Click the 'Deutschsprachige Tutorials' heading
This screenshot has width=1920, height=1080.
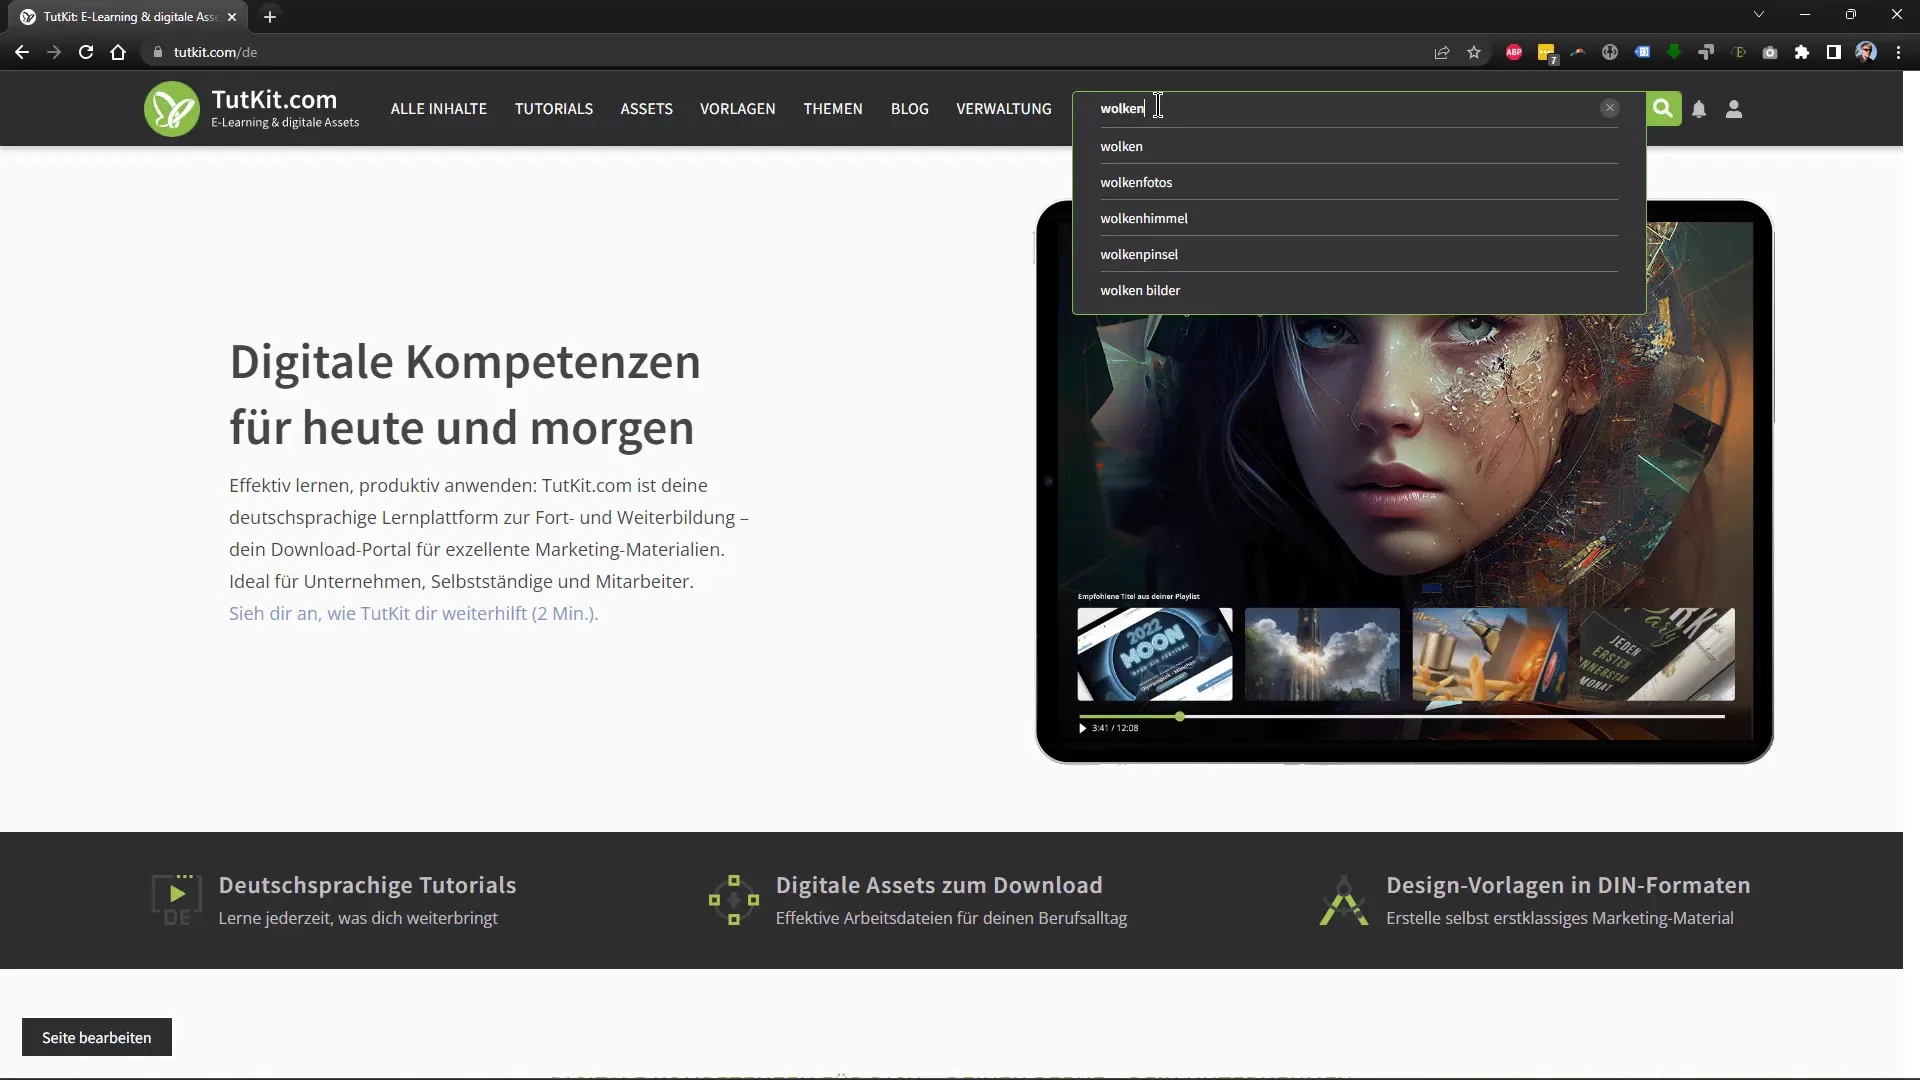[367, 885]
